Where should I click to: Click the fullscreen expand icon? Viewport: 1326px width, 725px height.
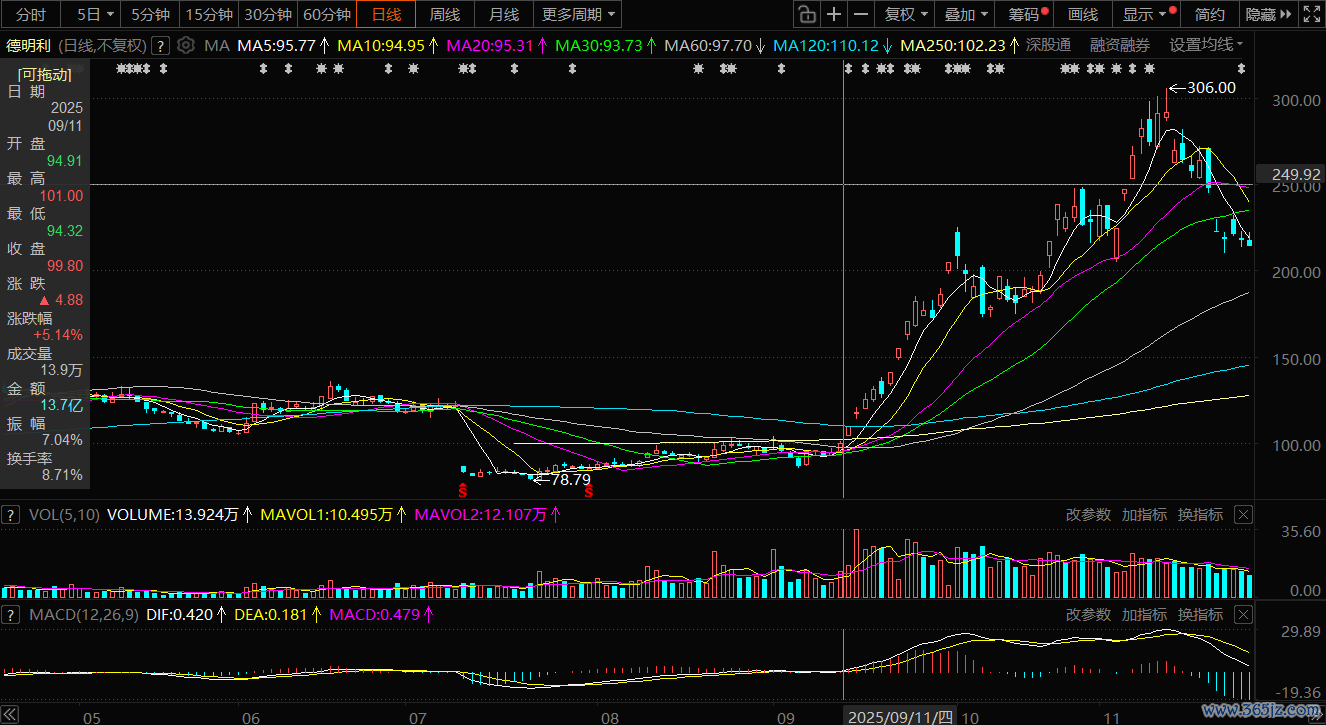coord(1309,14)
